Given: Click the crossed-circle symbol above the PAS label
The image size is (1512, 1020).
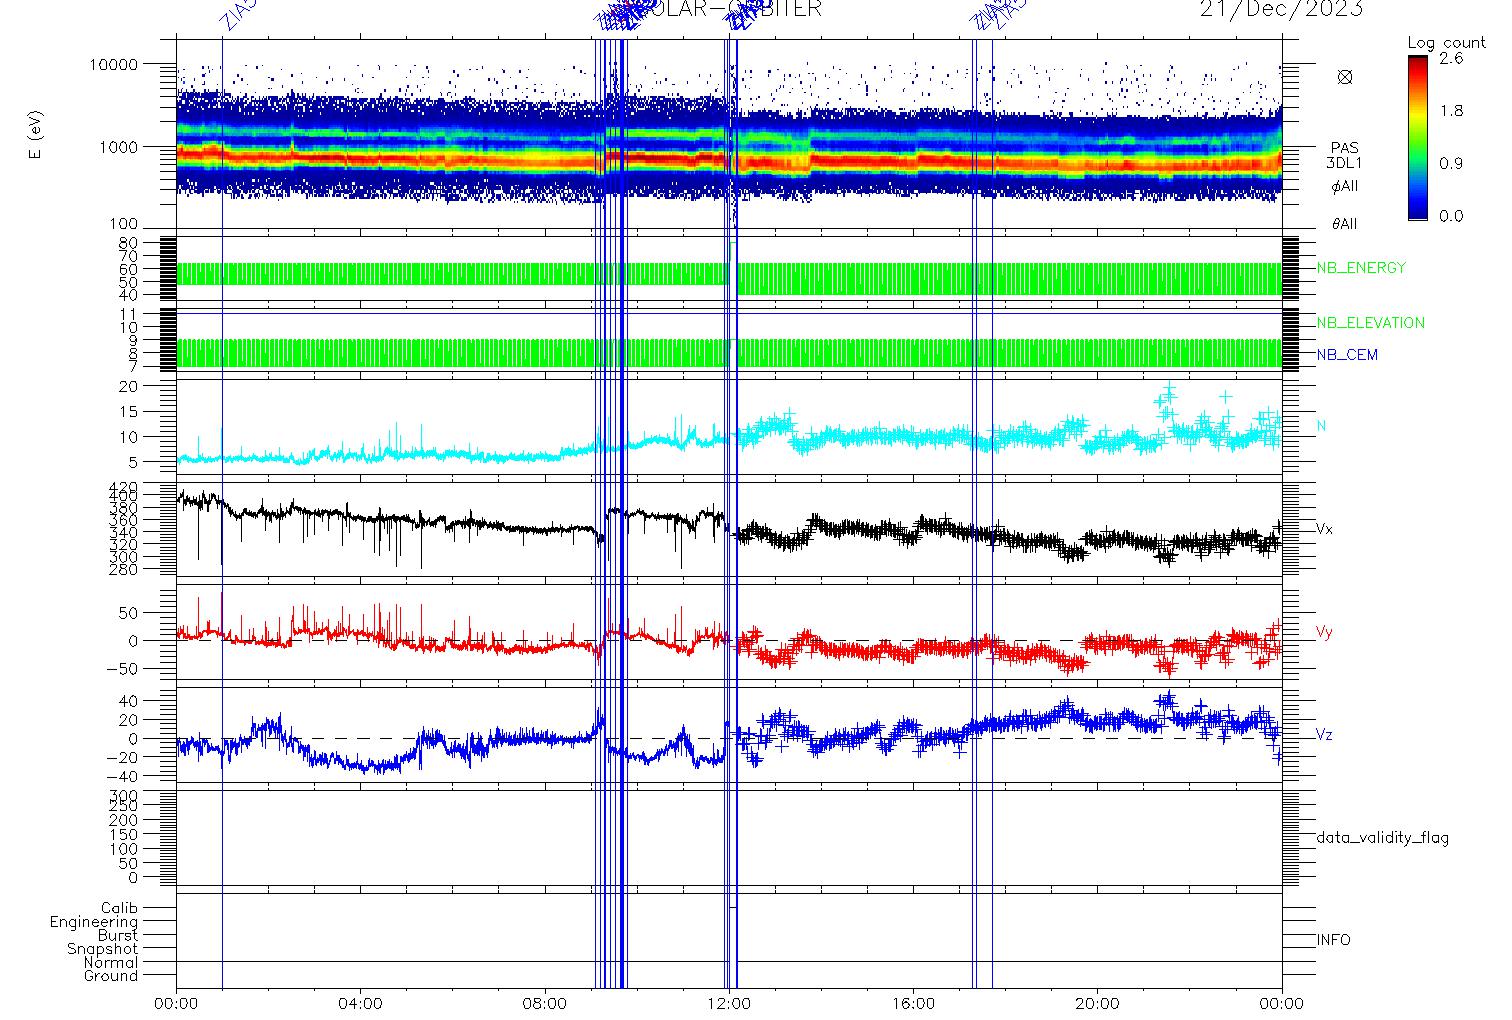Looking at the screenshot, I should (1345, 77).
